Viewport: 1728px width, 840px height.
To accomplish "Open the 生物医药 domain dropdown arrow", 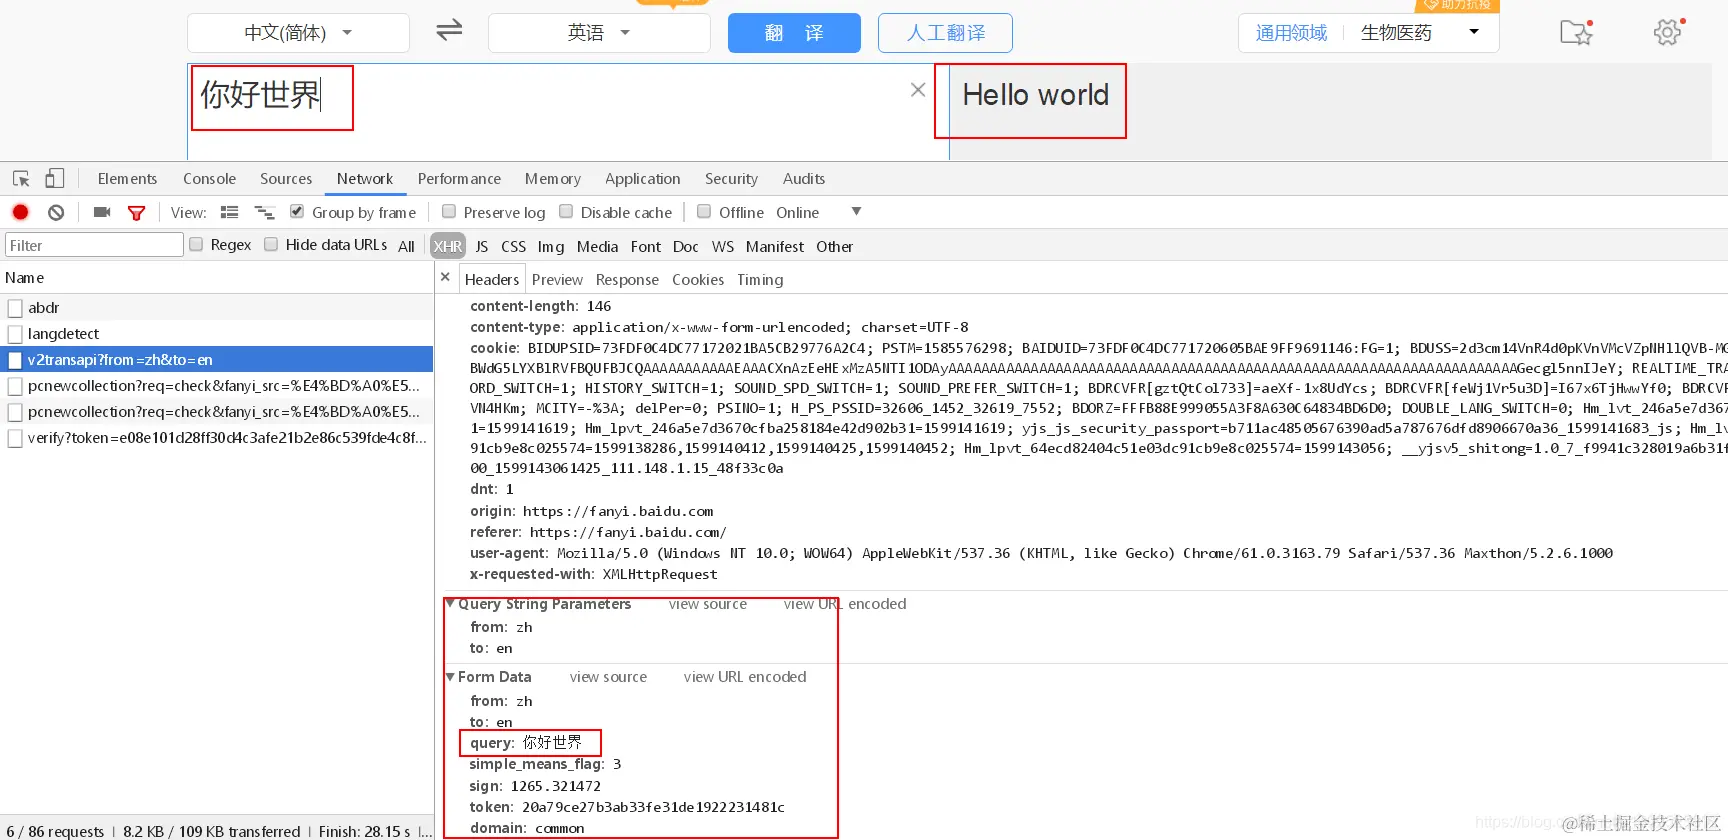I will (x=1474, y=32).
